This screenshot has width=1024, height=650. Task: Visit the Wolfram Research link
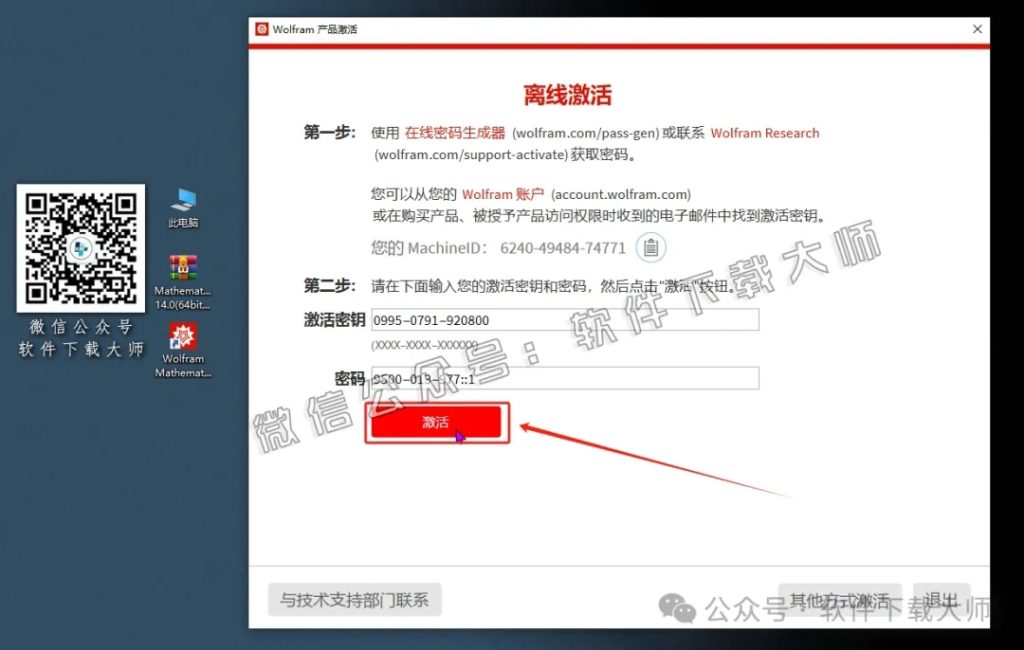click(x=764, y=132)
